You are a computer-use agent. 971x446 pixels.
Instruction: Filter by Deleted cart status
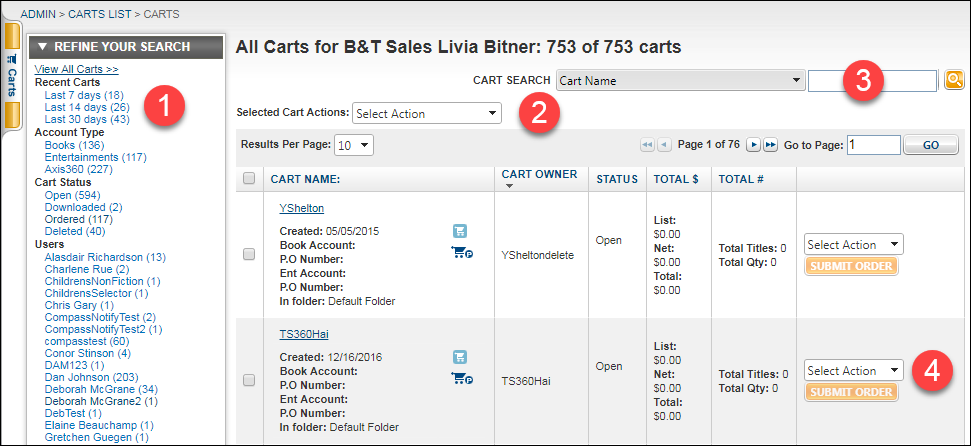point(75,231)
